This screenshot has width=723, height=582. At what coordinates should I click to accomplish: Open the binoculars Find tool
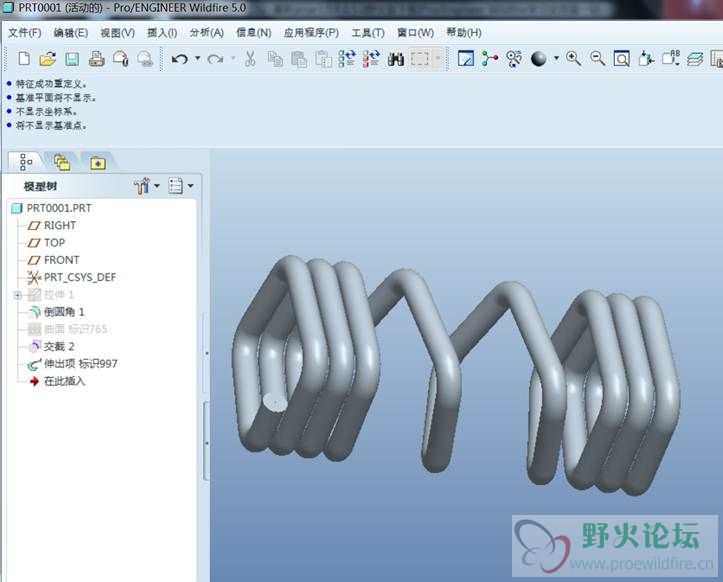396,59
